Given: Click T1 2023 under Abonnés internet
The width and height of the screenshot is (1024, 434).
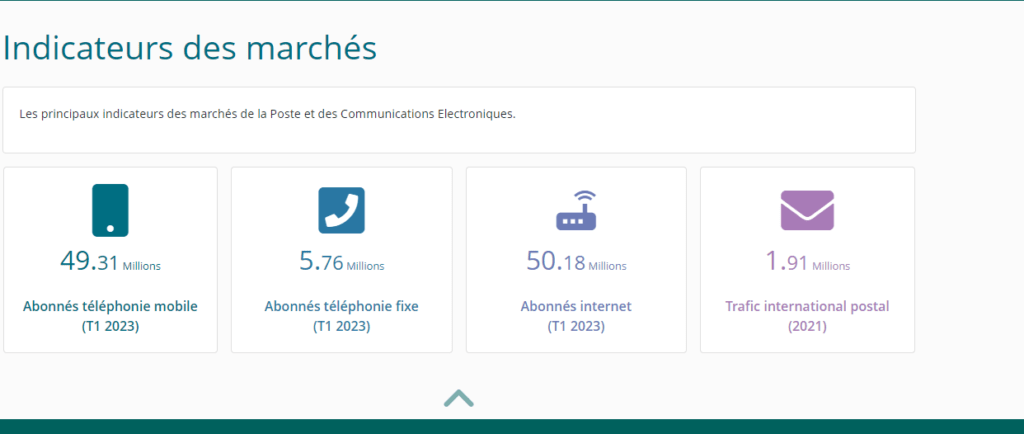Looking at the screenshot, I should 576,326.
